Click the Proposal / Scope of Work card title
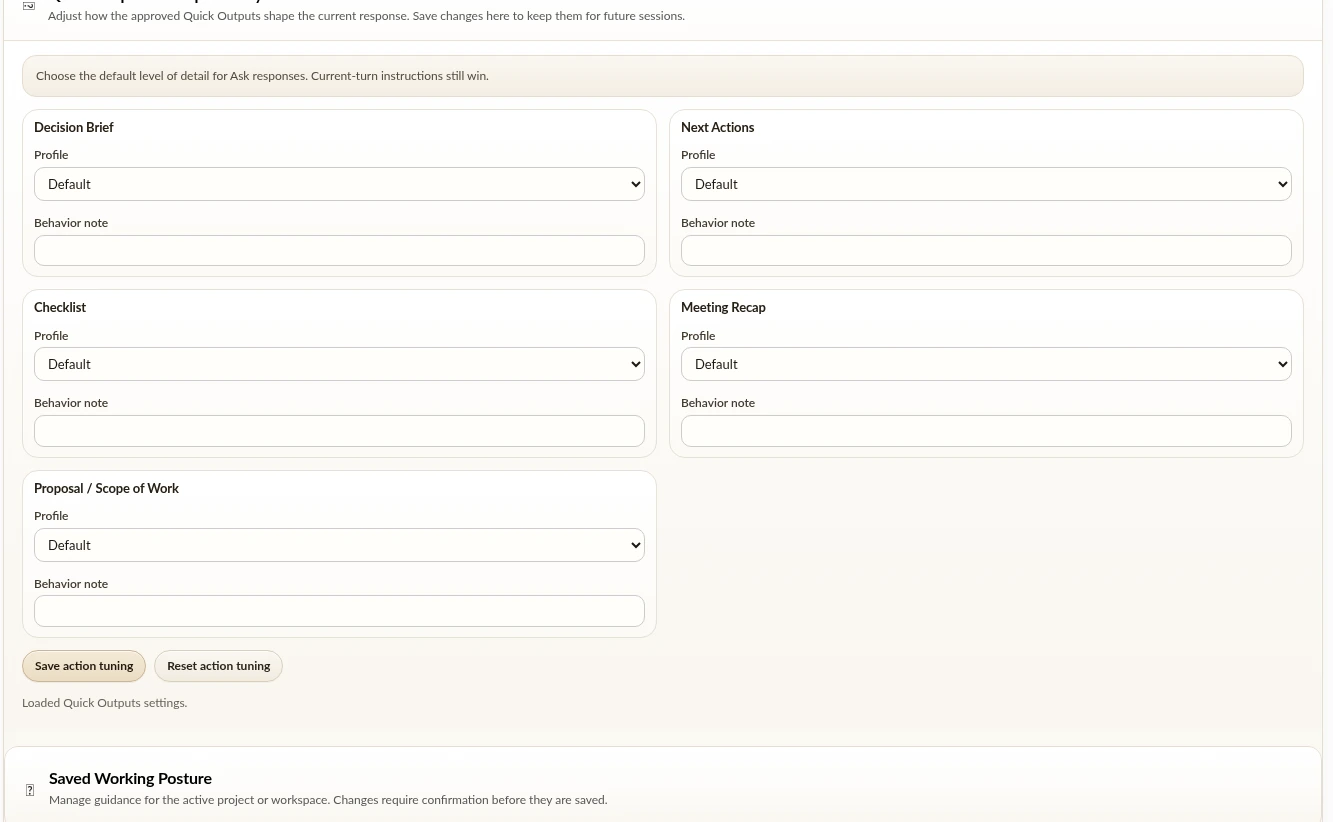This screenshot has height=822, width=1333. click(x=106, y=488)
